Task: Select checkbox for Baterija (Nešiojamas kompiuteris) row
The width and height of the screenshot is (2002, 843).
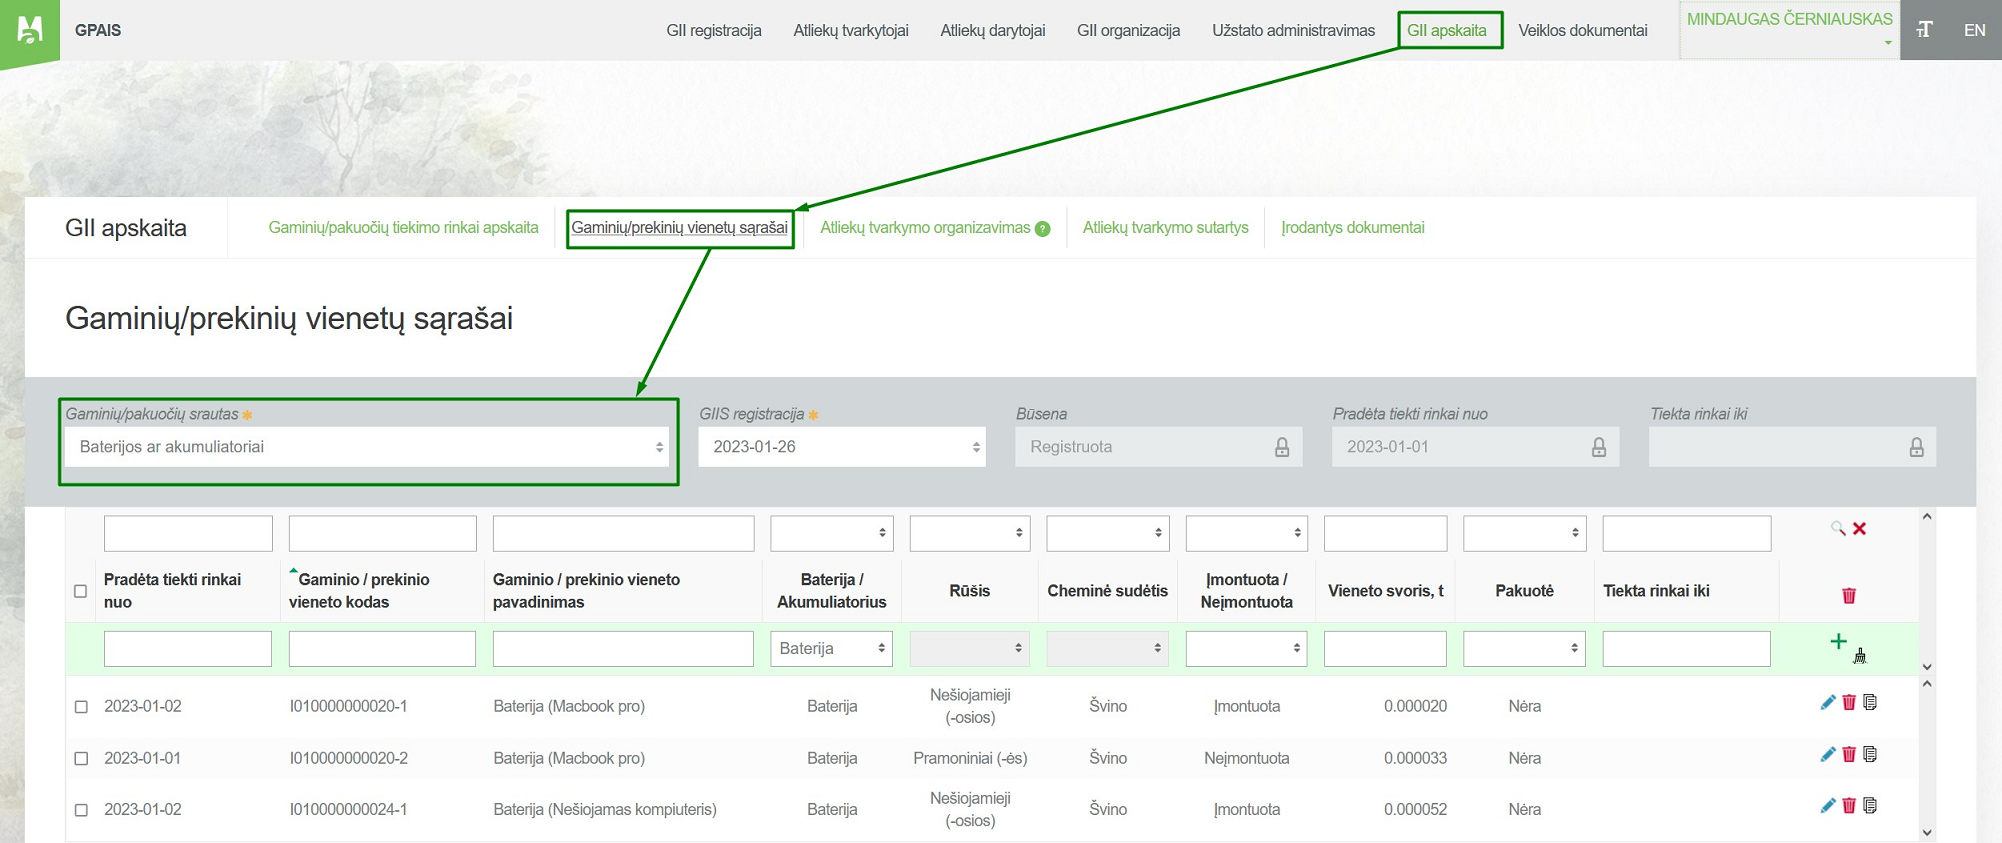Action: 82,810
